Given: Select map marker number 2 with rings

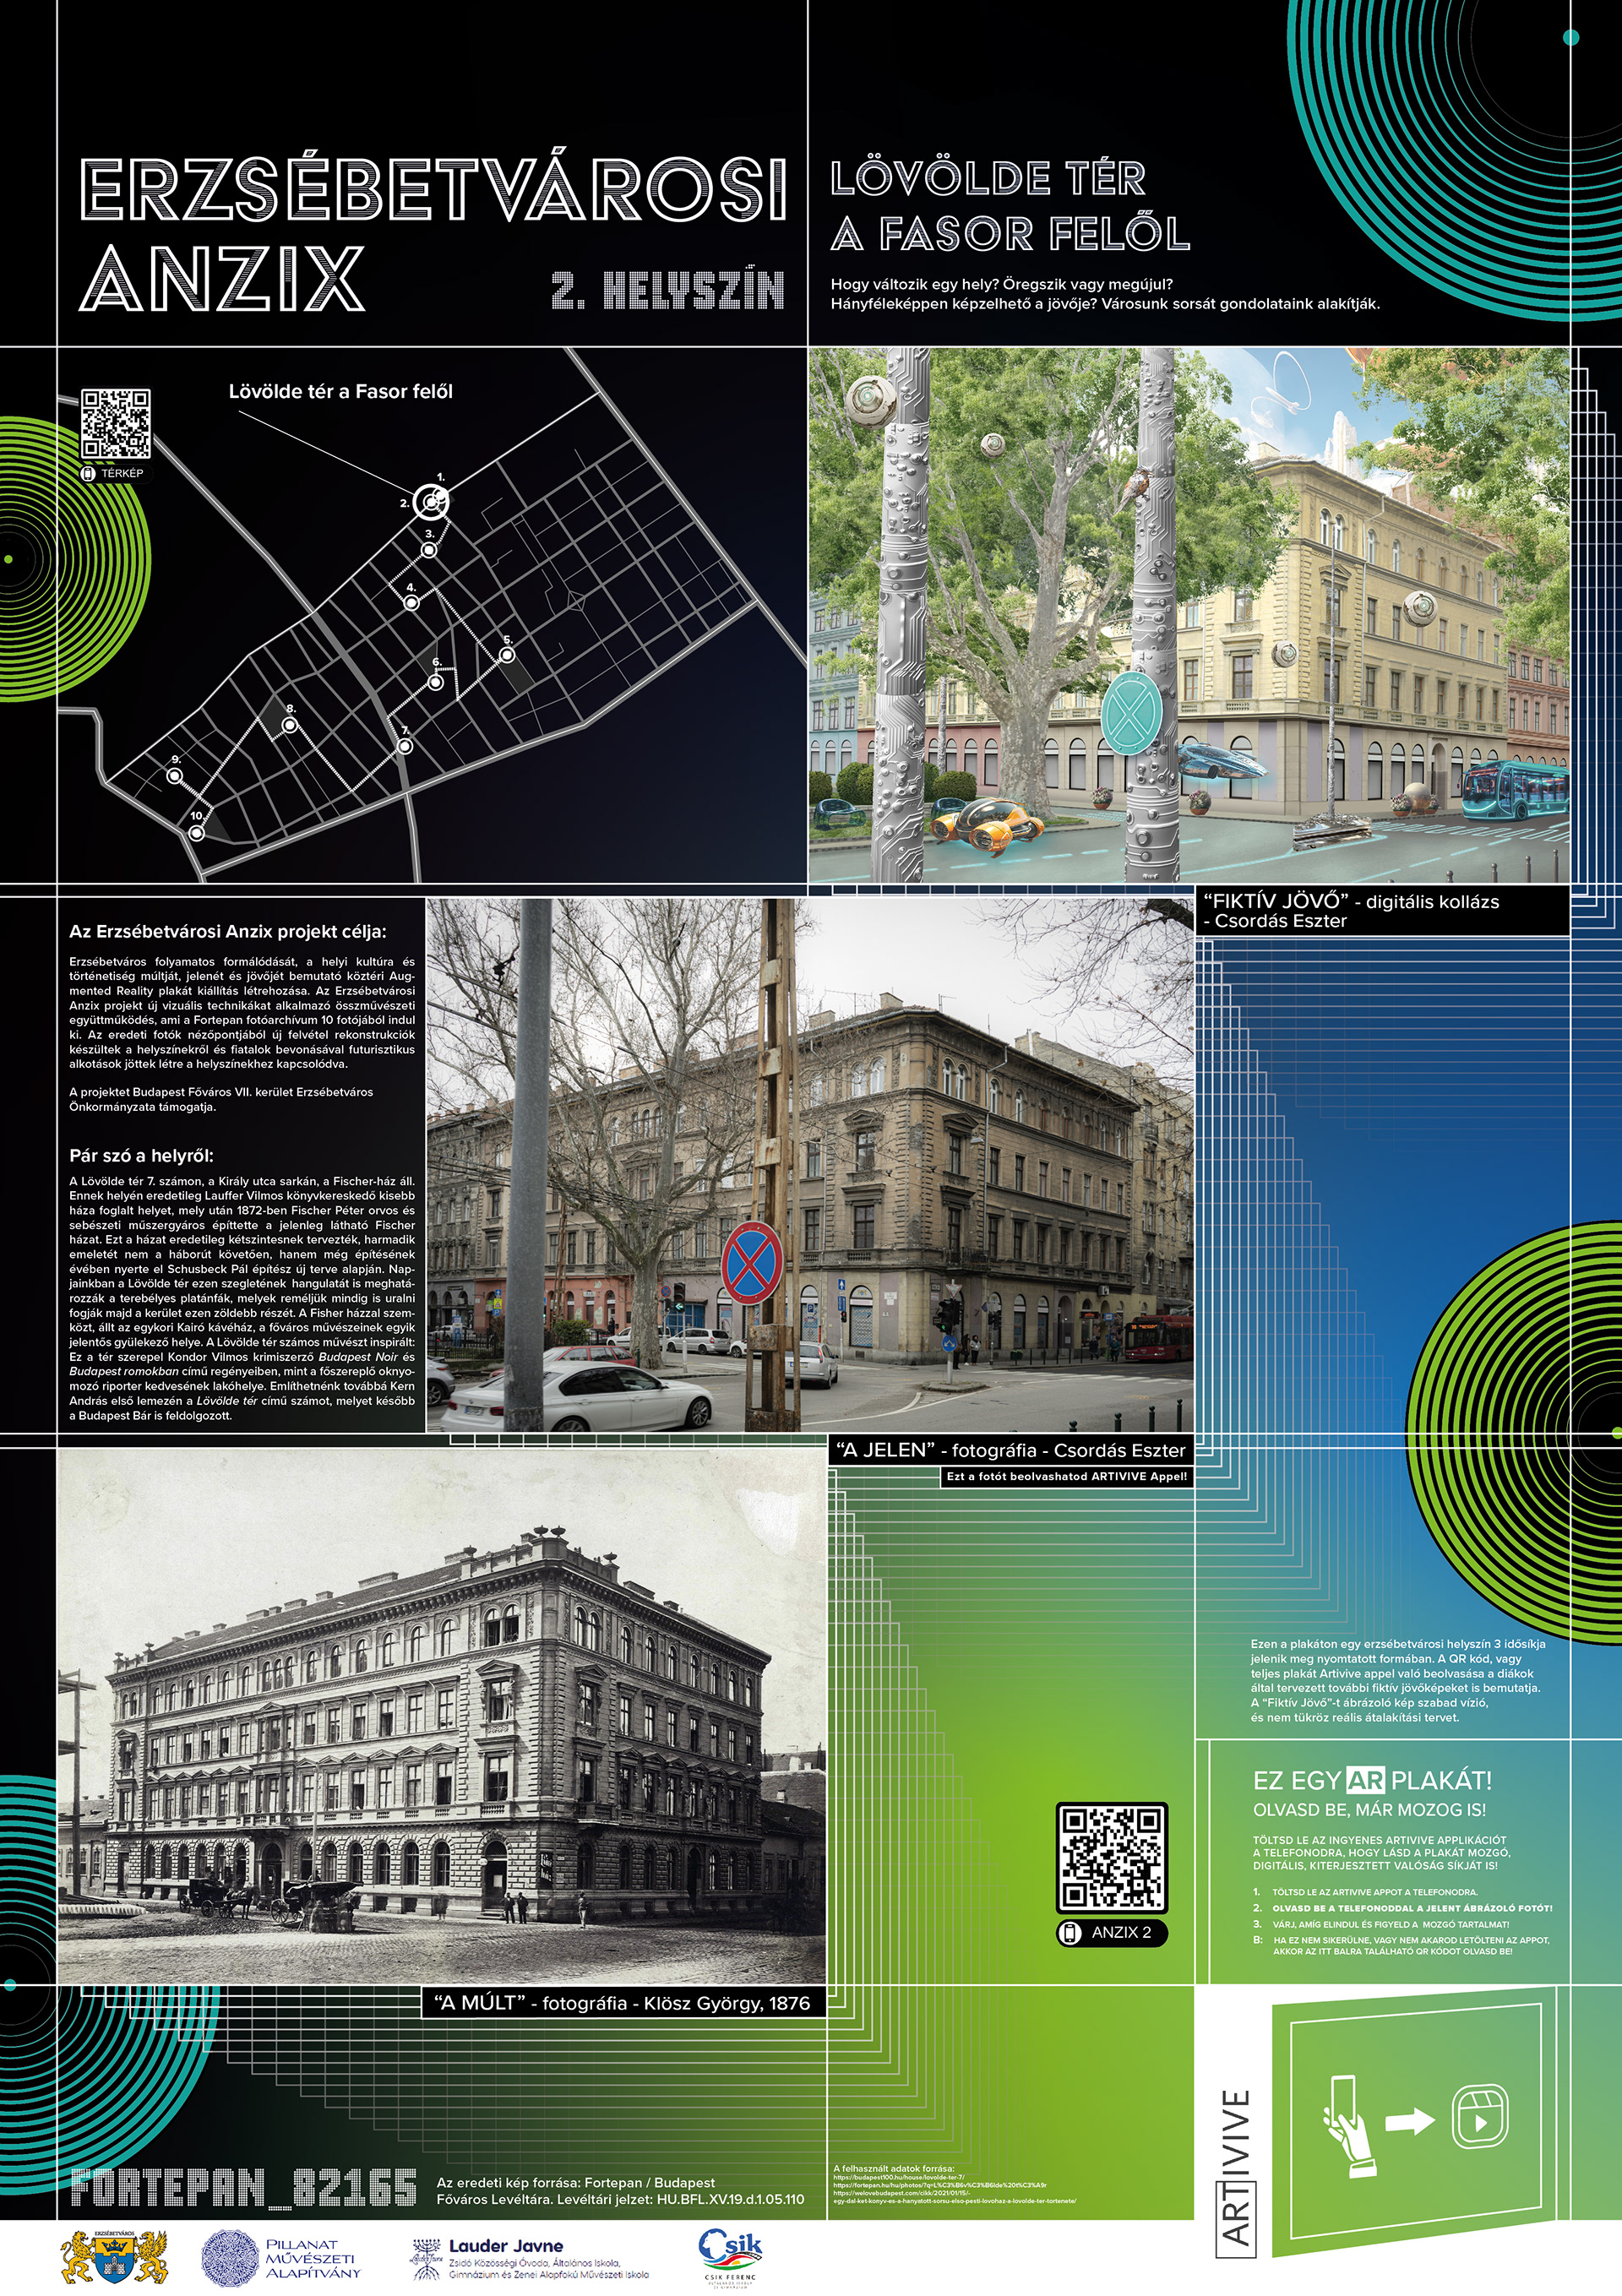Looking at the screenshot, I should [431, 502].
